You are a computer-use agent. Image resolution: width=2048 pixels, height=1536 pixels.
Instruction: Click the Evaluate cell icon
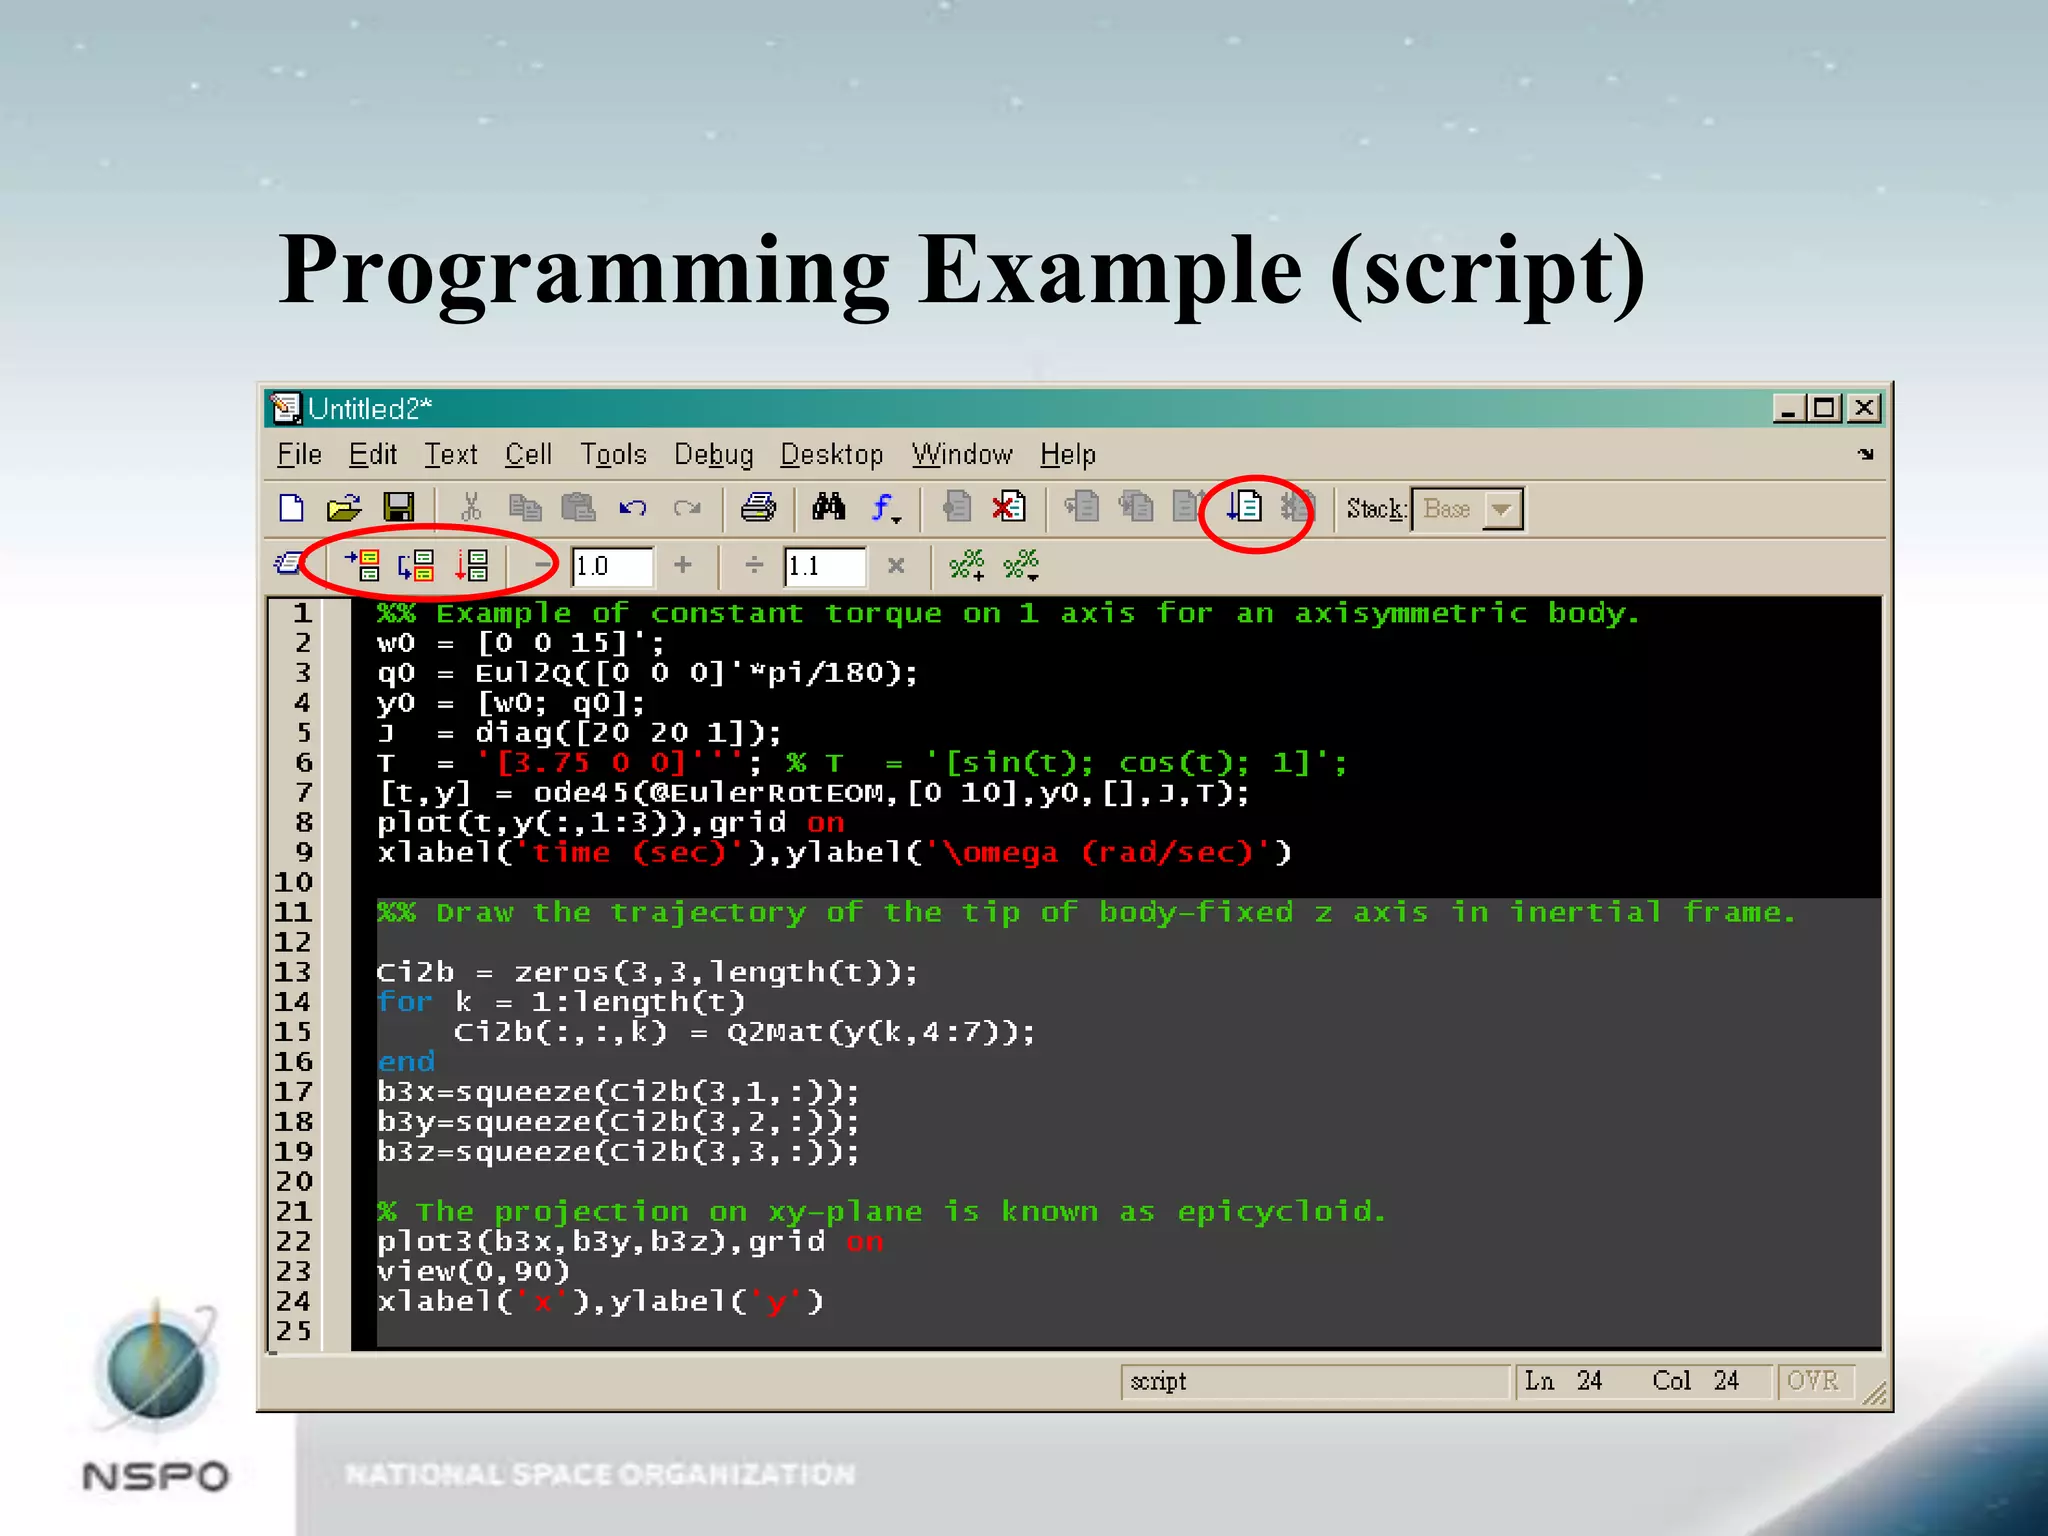[x=363, y=566]
